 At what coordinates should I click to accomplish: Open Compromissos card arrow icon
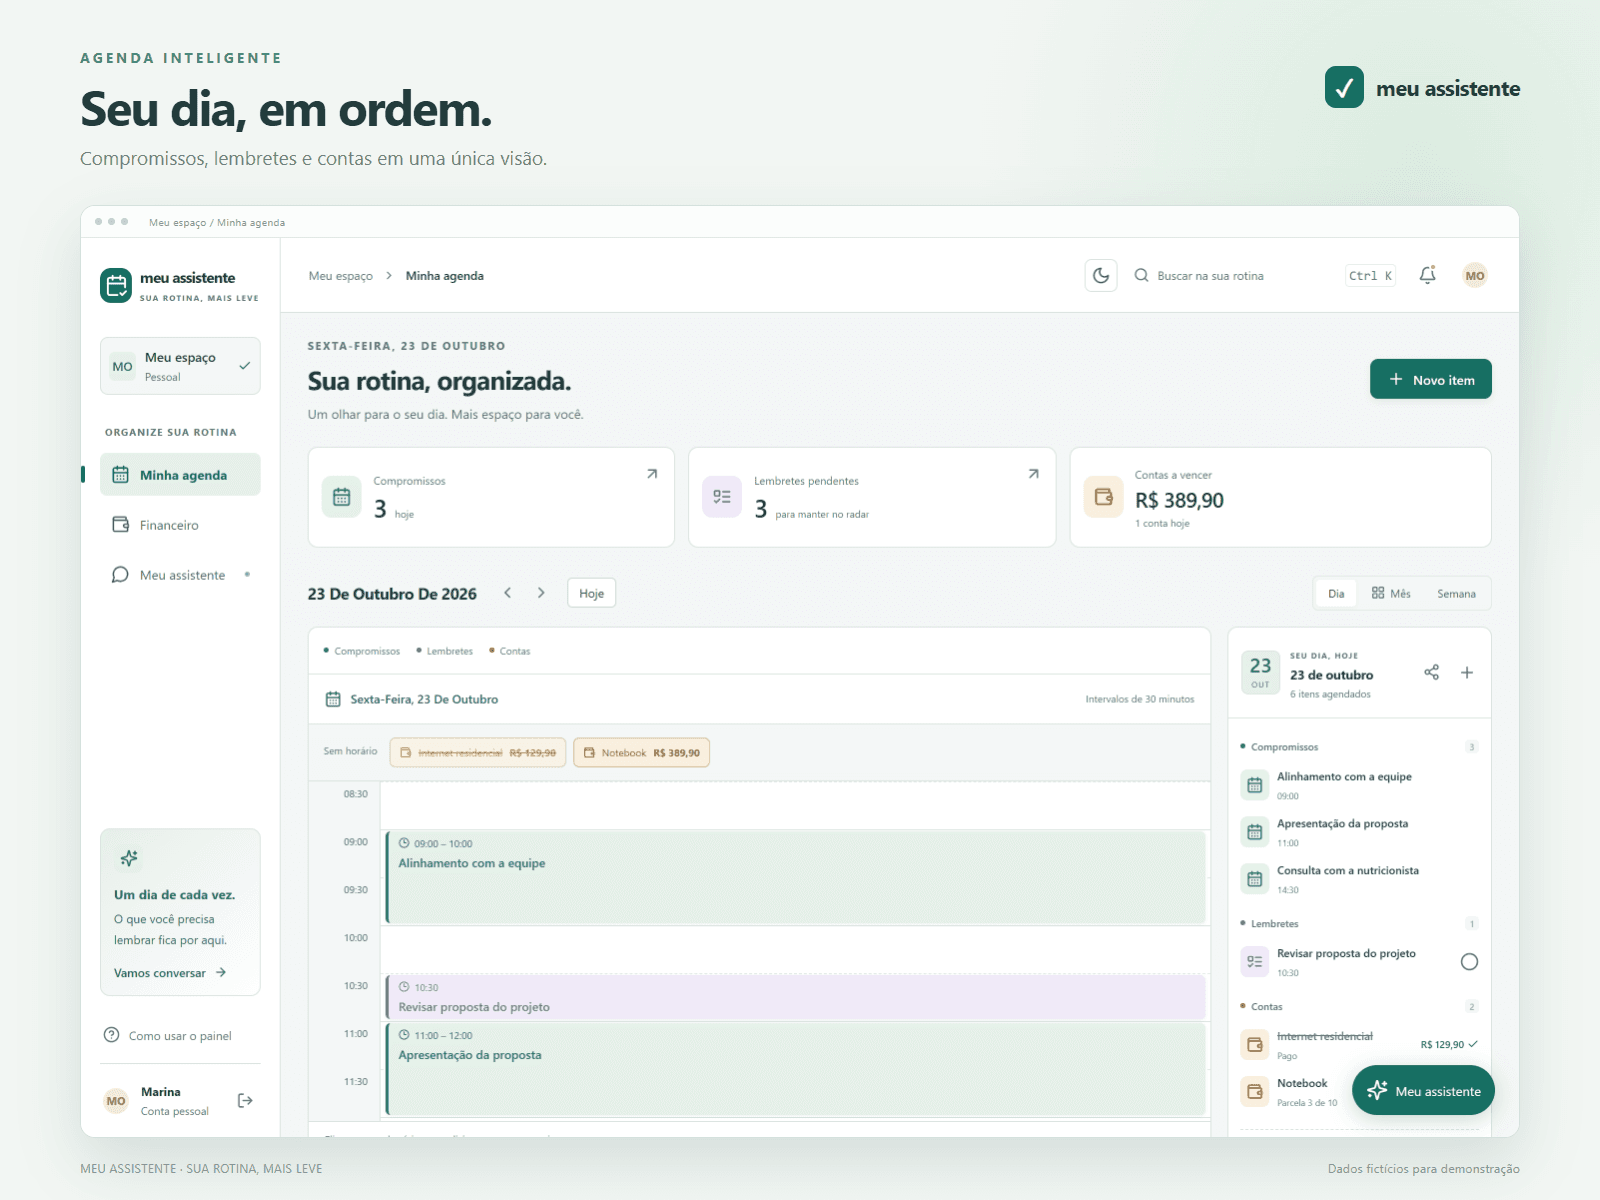click(x=652, y=474)
